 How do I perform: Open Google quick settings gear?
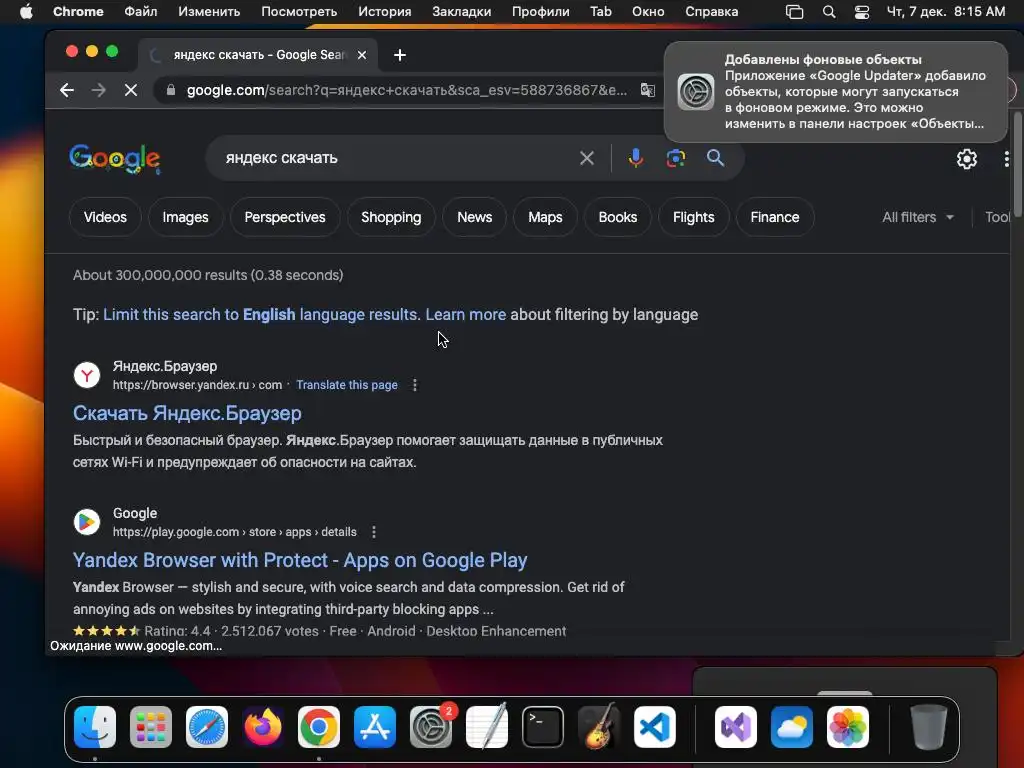pos(967,159)
